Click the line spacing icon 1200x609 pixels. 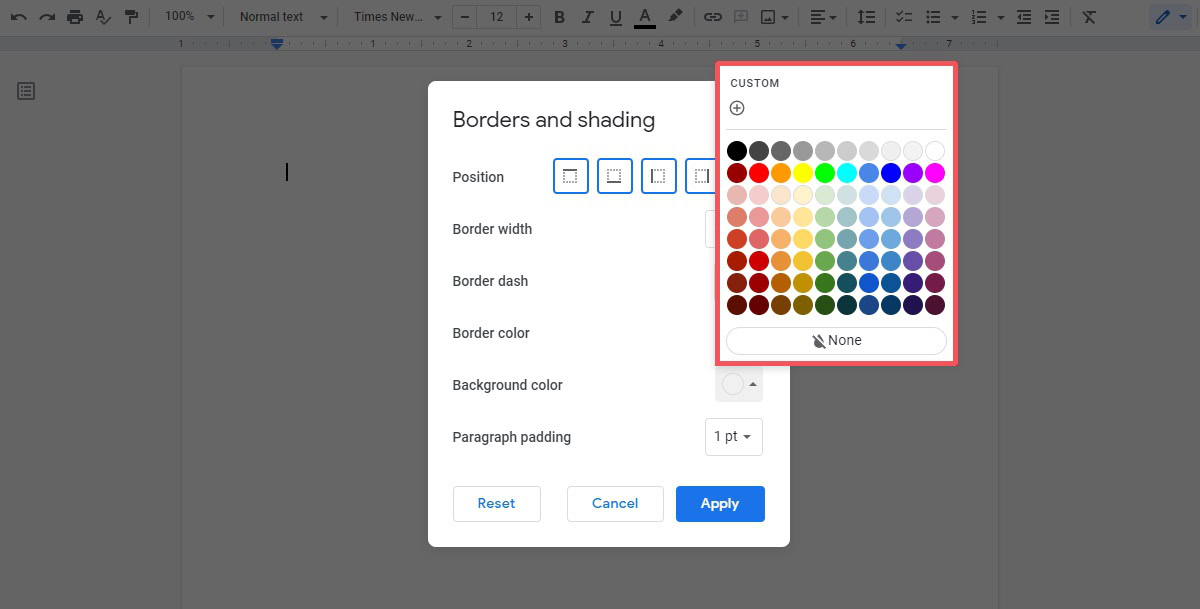[x=867, y=17]
